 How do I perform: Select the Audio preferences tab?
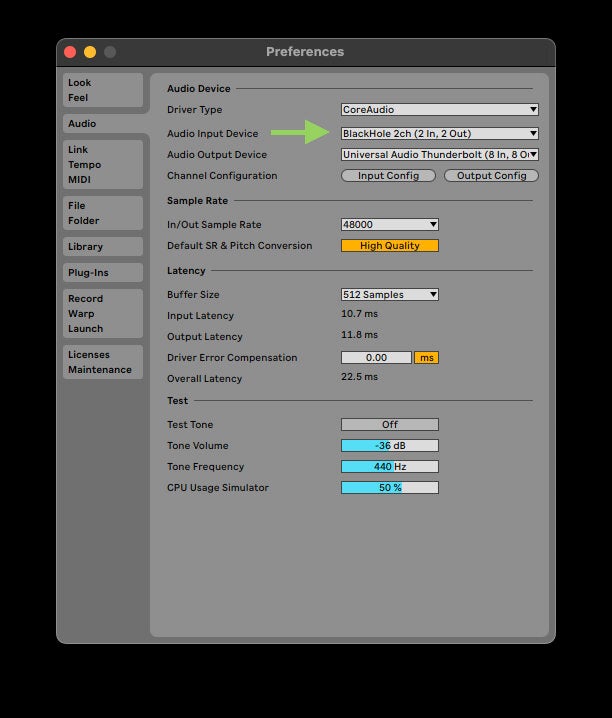(x=103, y=124)
